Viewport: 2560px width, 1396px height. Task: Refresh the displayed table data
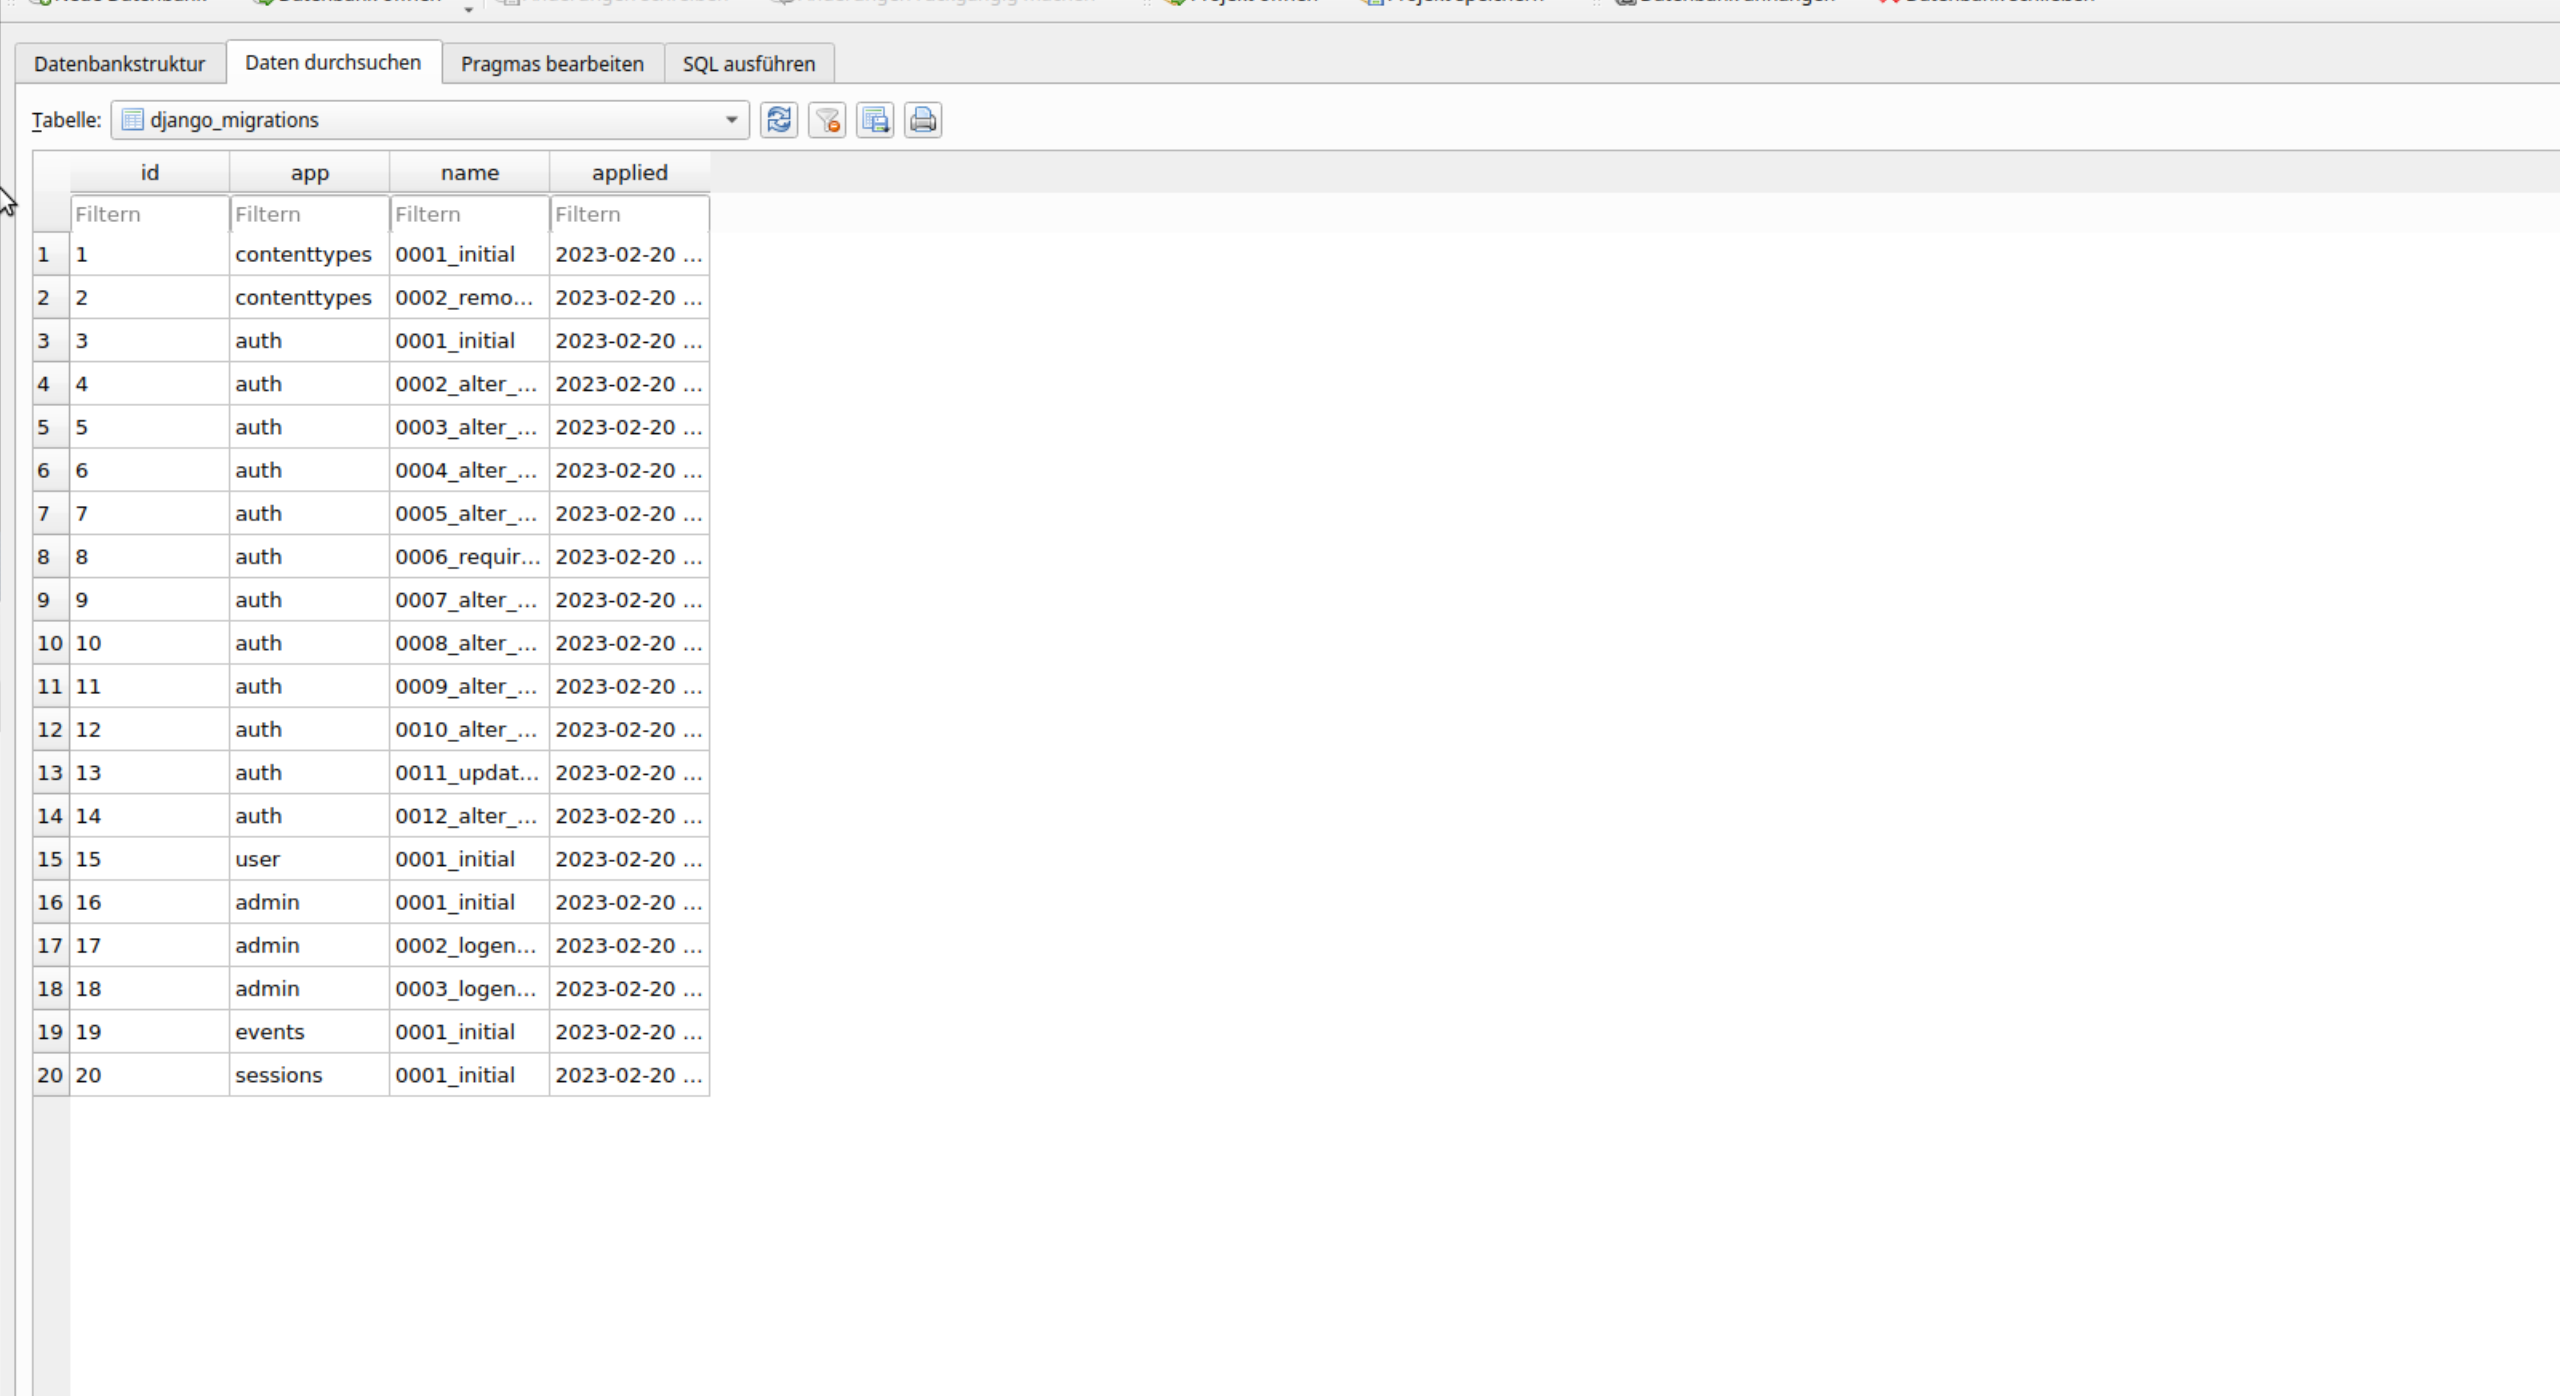point(778,120)
